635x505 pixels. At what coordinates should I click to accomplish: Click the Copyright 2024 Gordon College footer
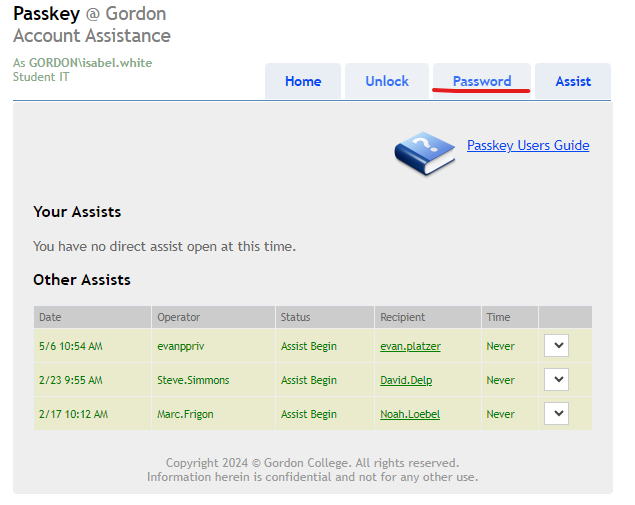point(312,462)
